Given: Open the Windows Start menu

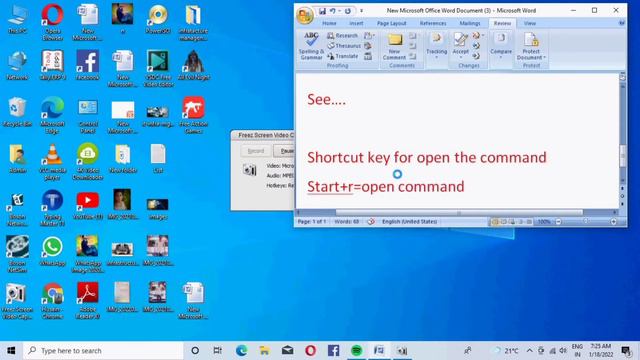Looking at the screenshot, I should [x=11, y=350].
